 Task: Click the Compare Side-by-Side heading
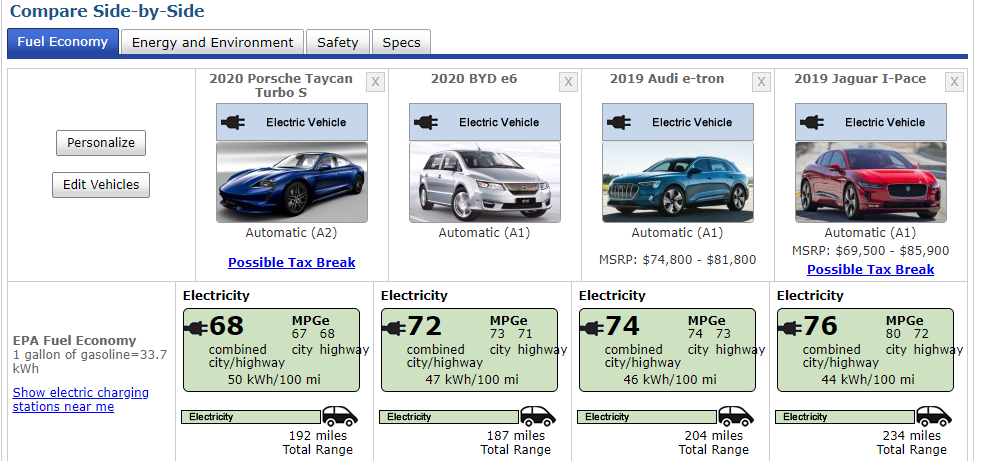point(107,11)
